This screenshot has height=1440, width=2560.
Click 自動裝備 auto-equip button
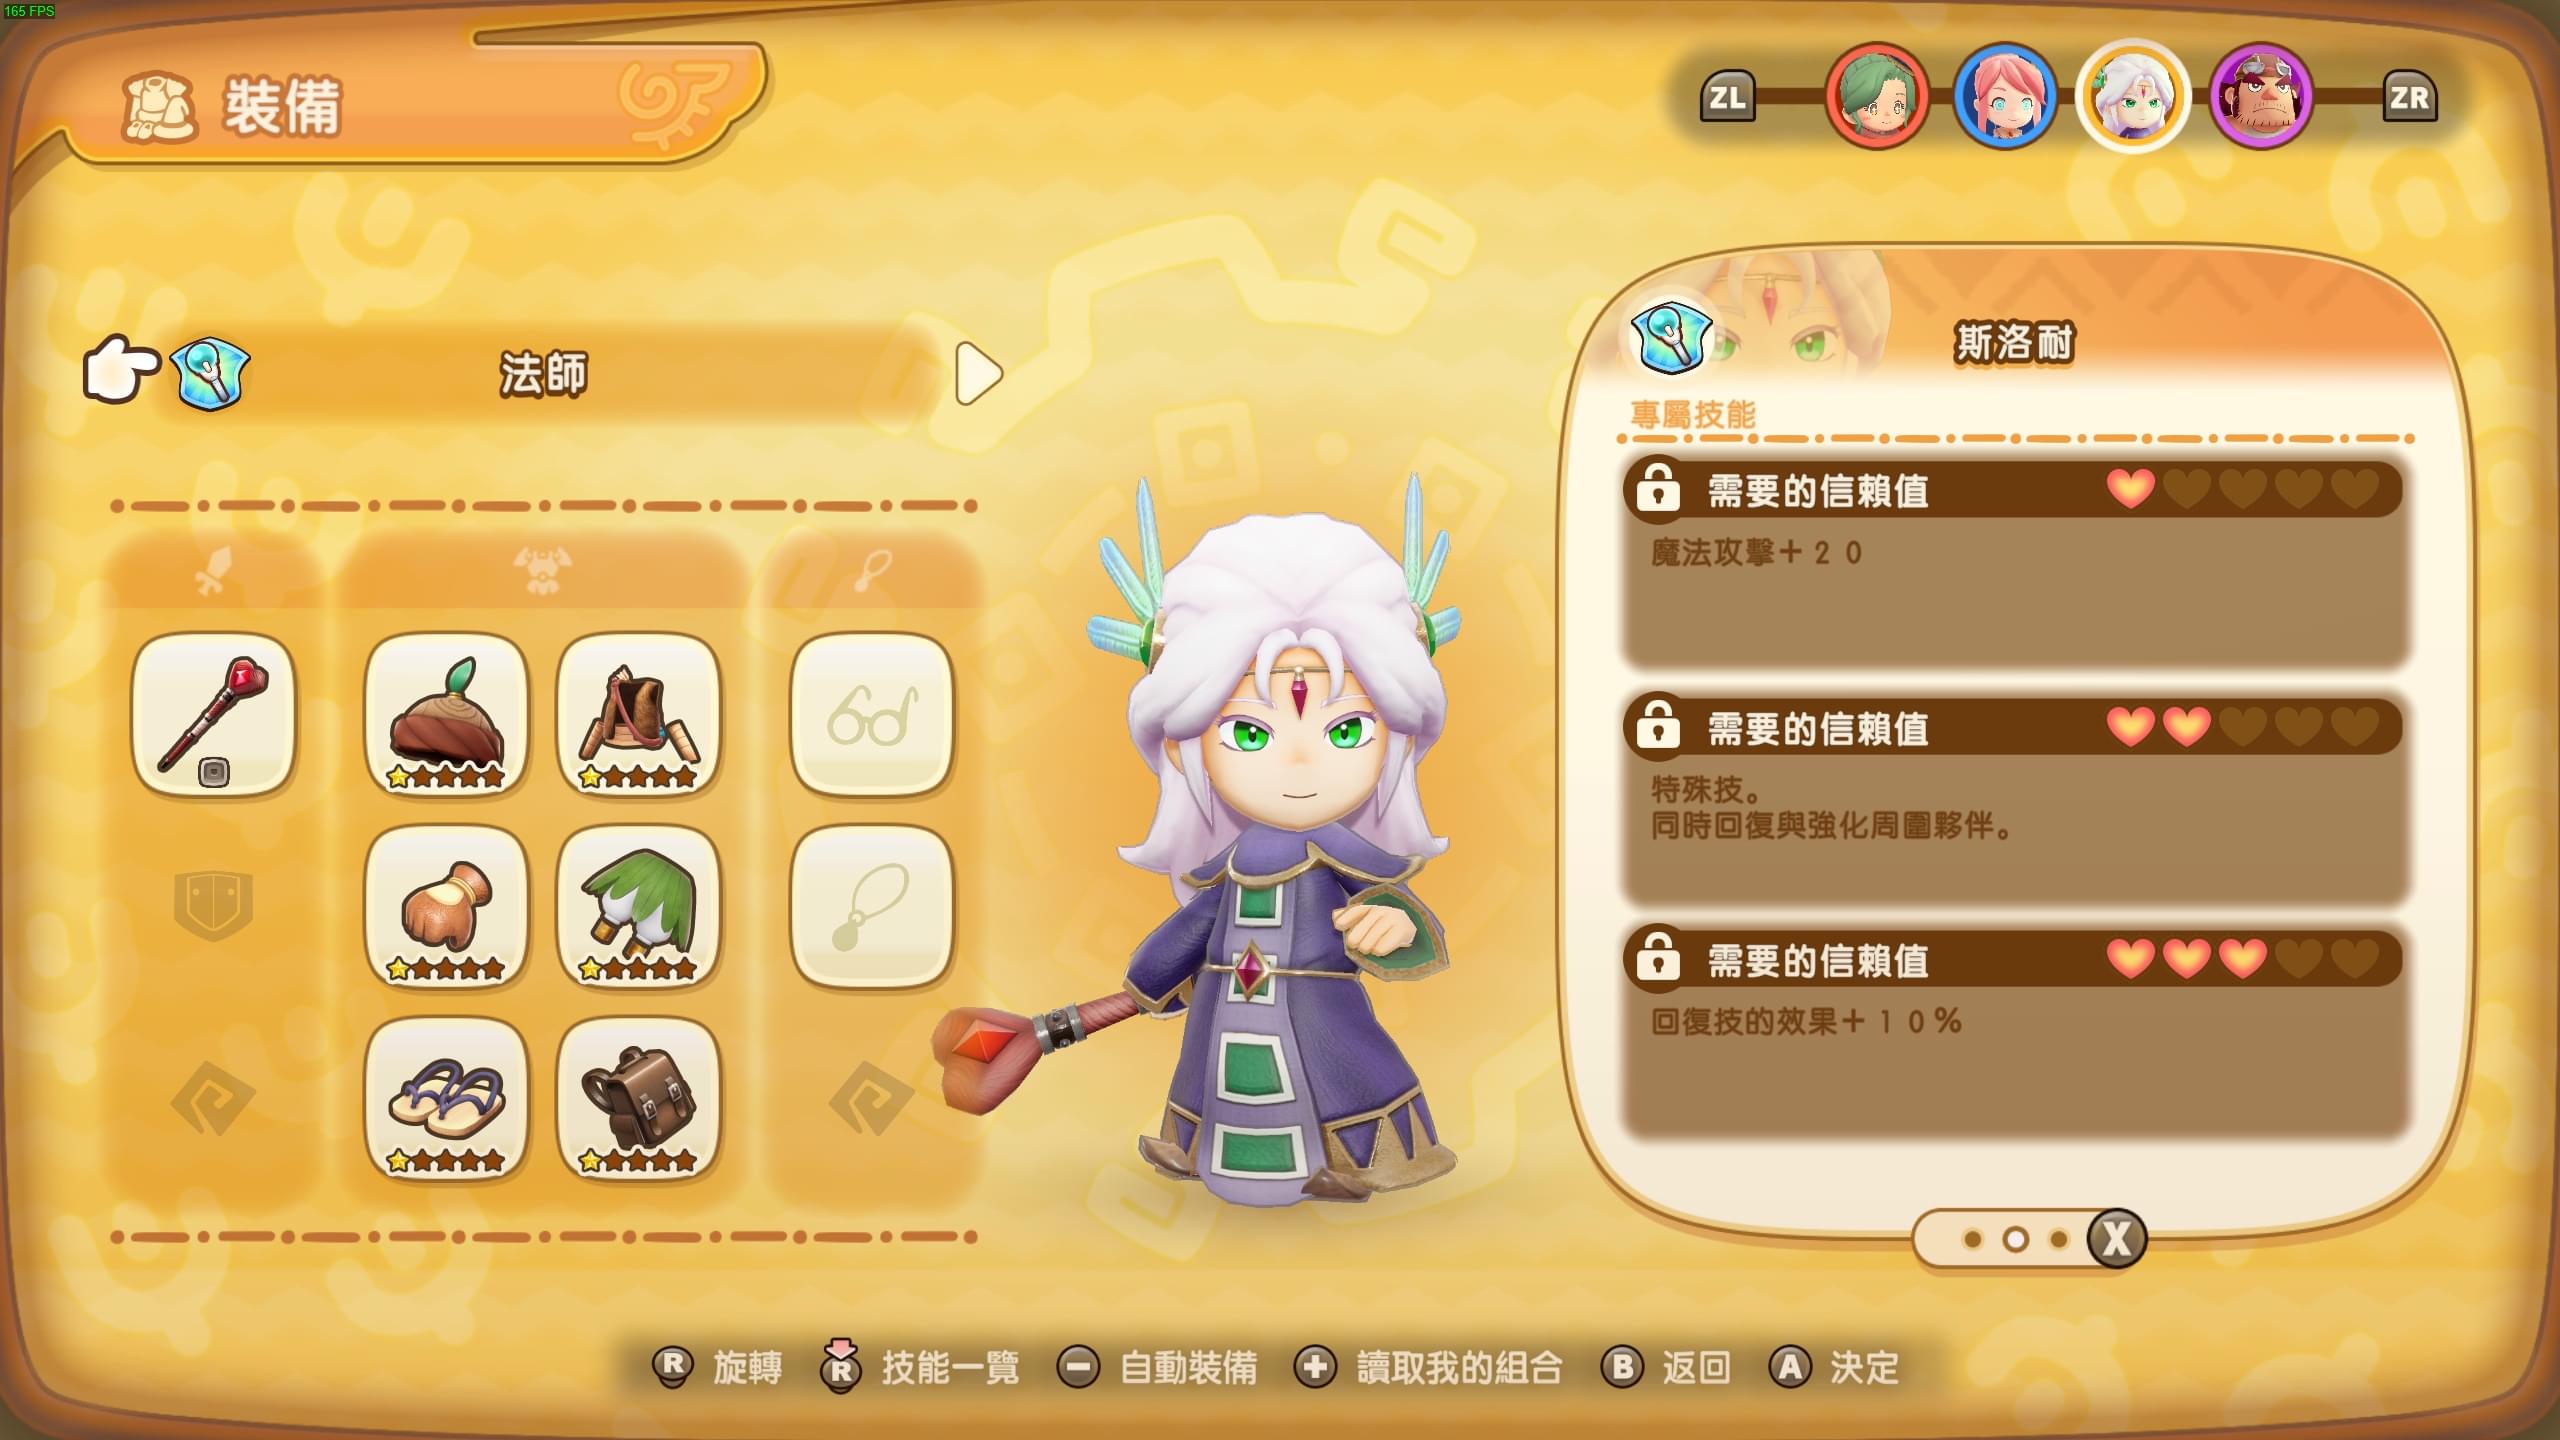point(1158,1367)
